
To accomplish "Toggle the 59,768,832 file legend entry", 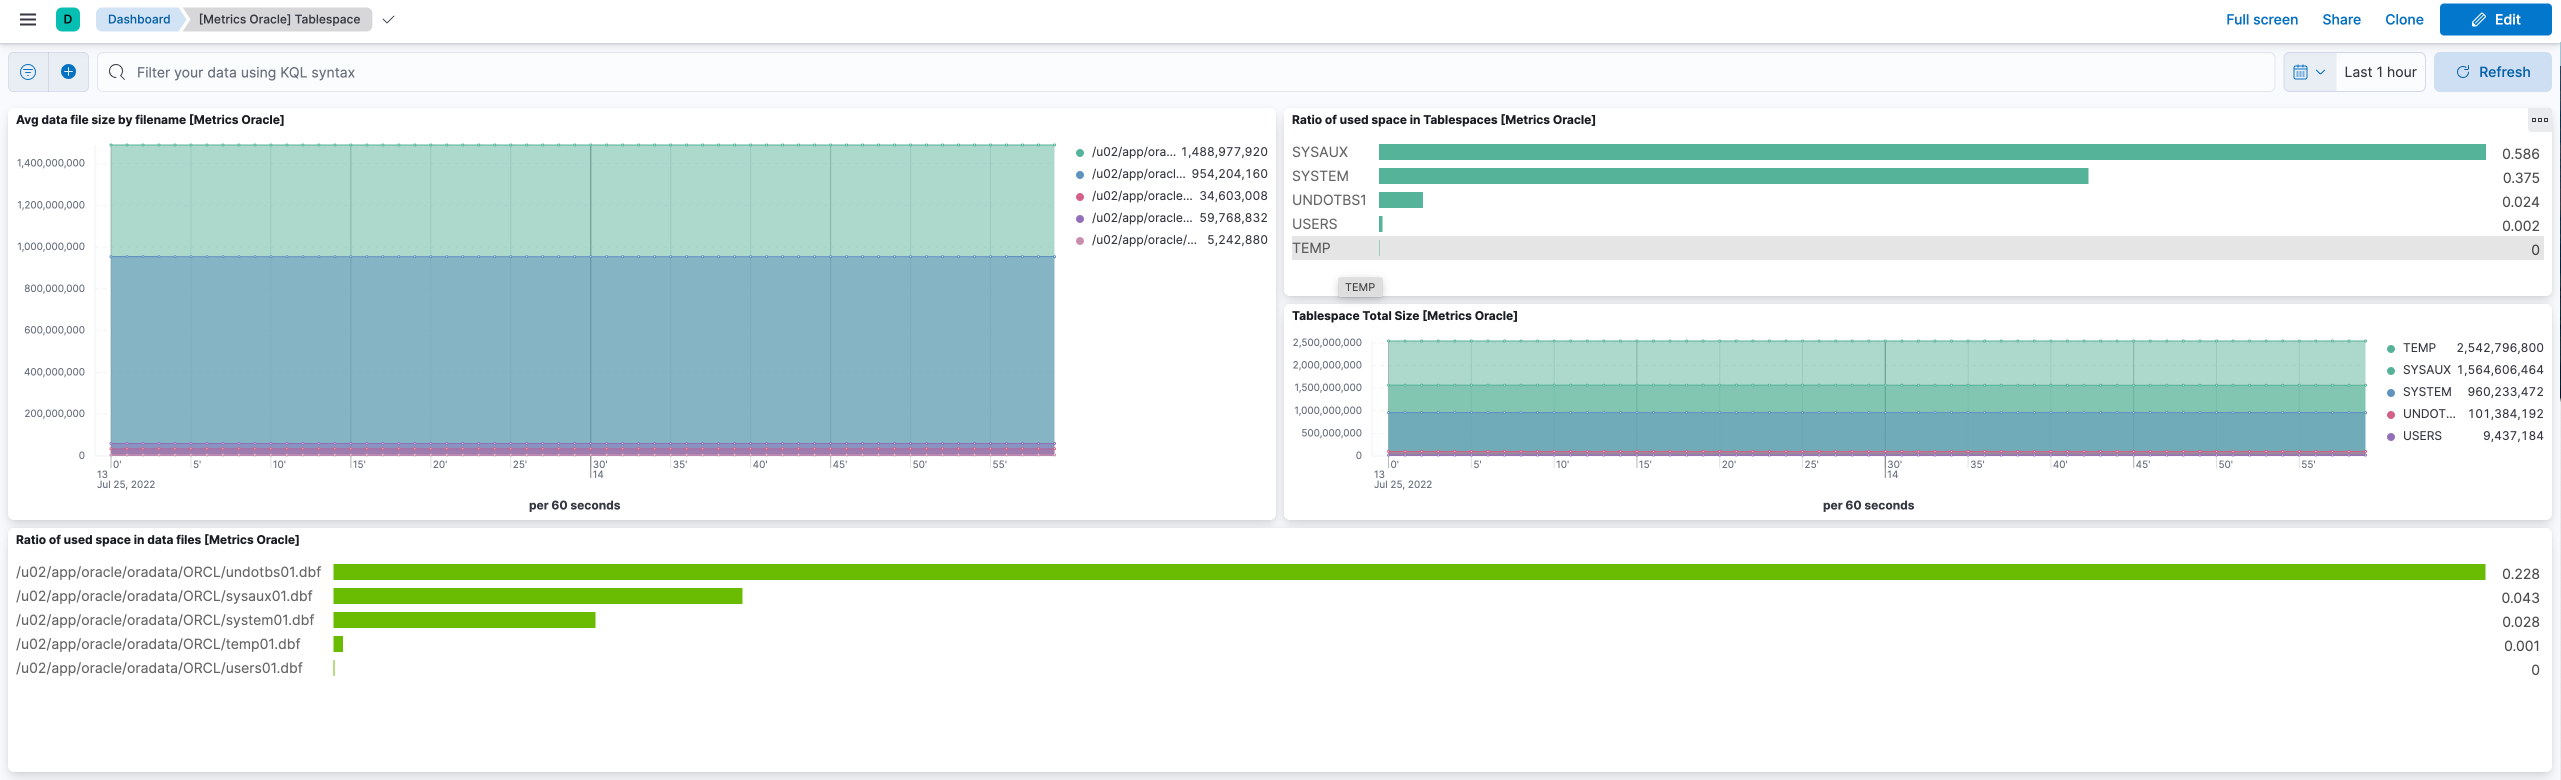I will pos(1171,218).
